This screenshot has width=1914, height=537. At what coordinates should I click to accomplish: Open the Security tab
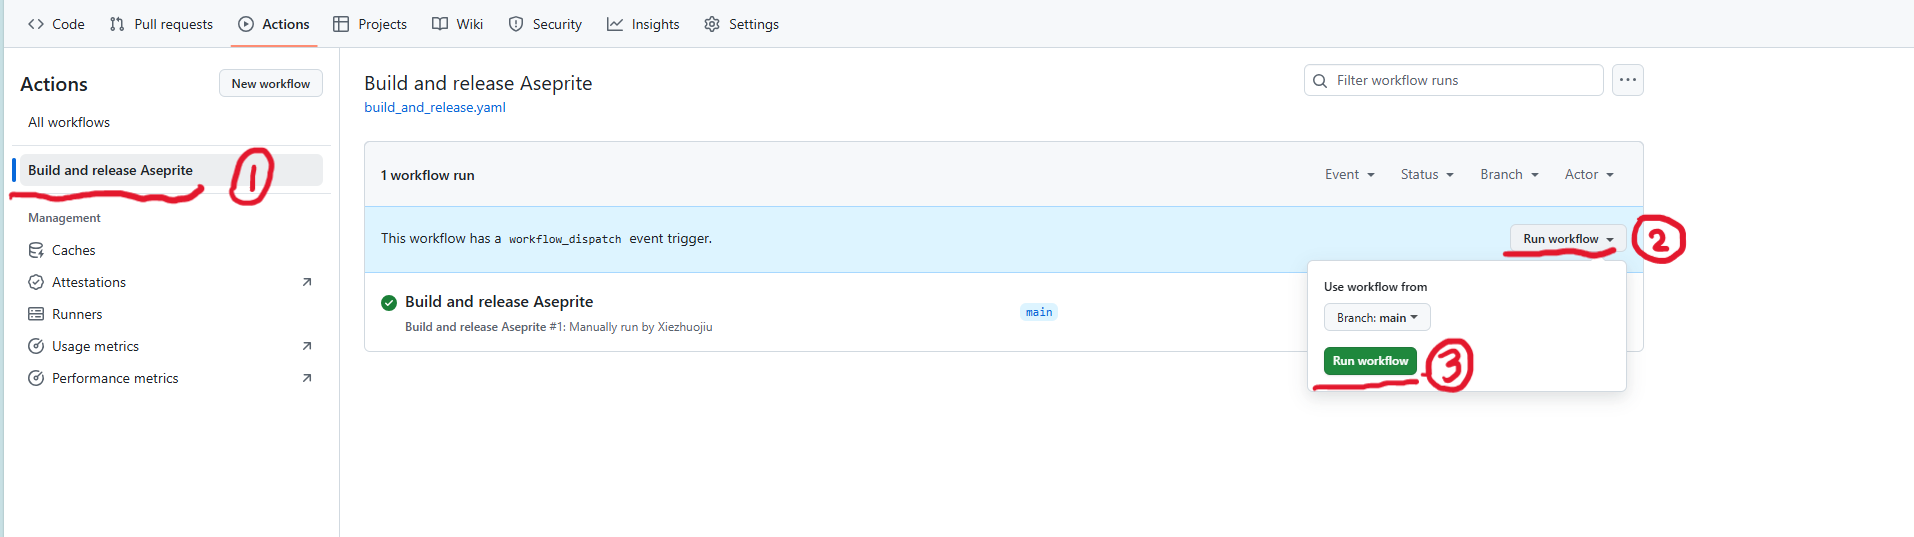pos(545,24)
